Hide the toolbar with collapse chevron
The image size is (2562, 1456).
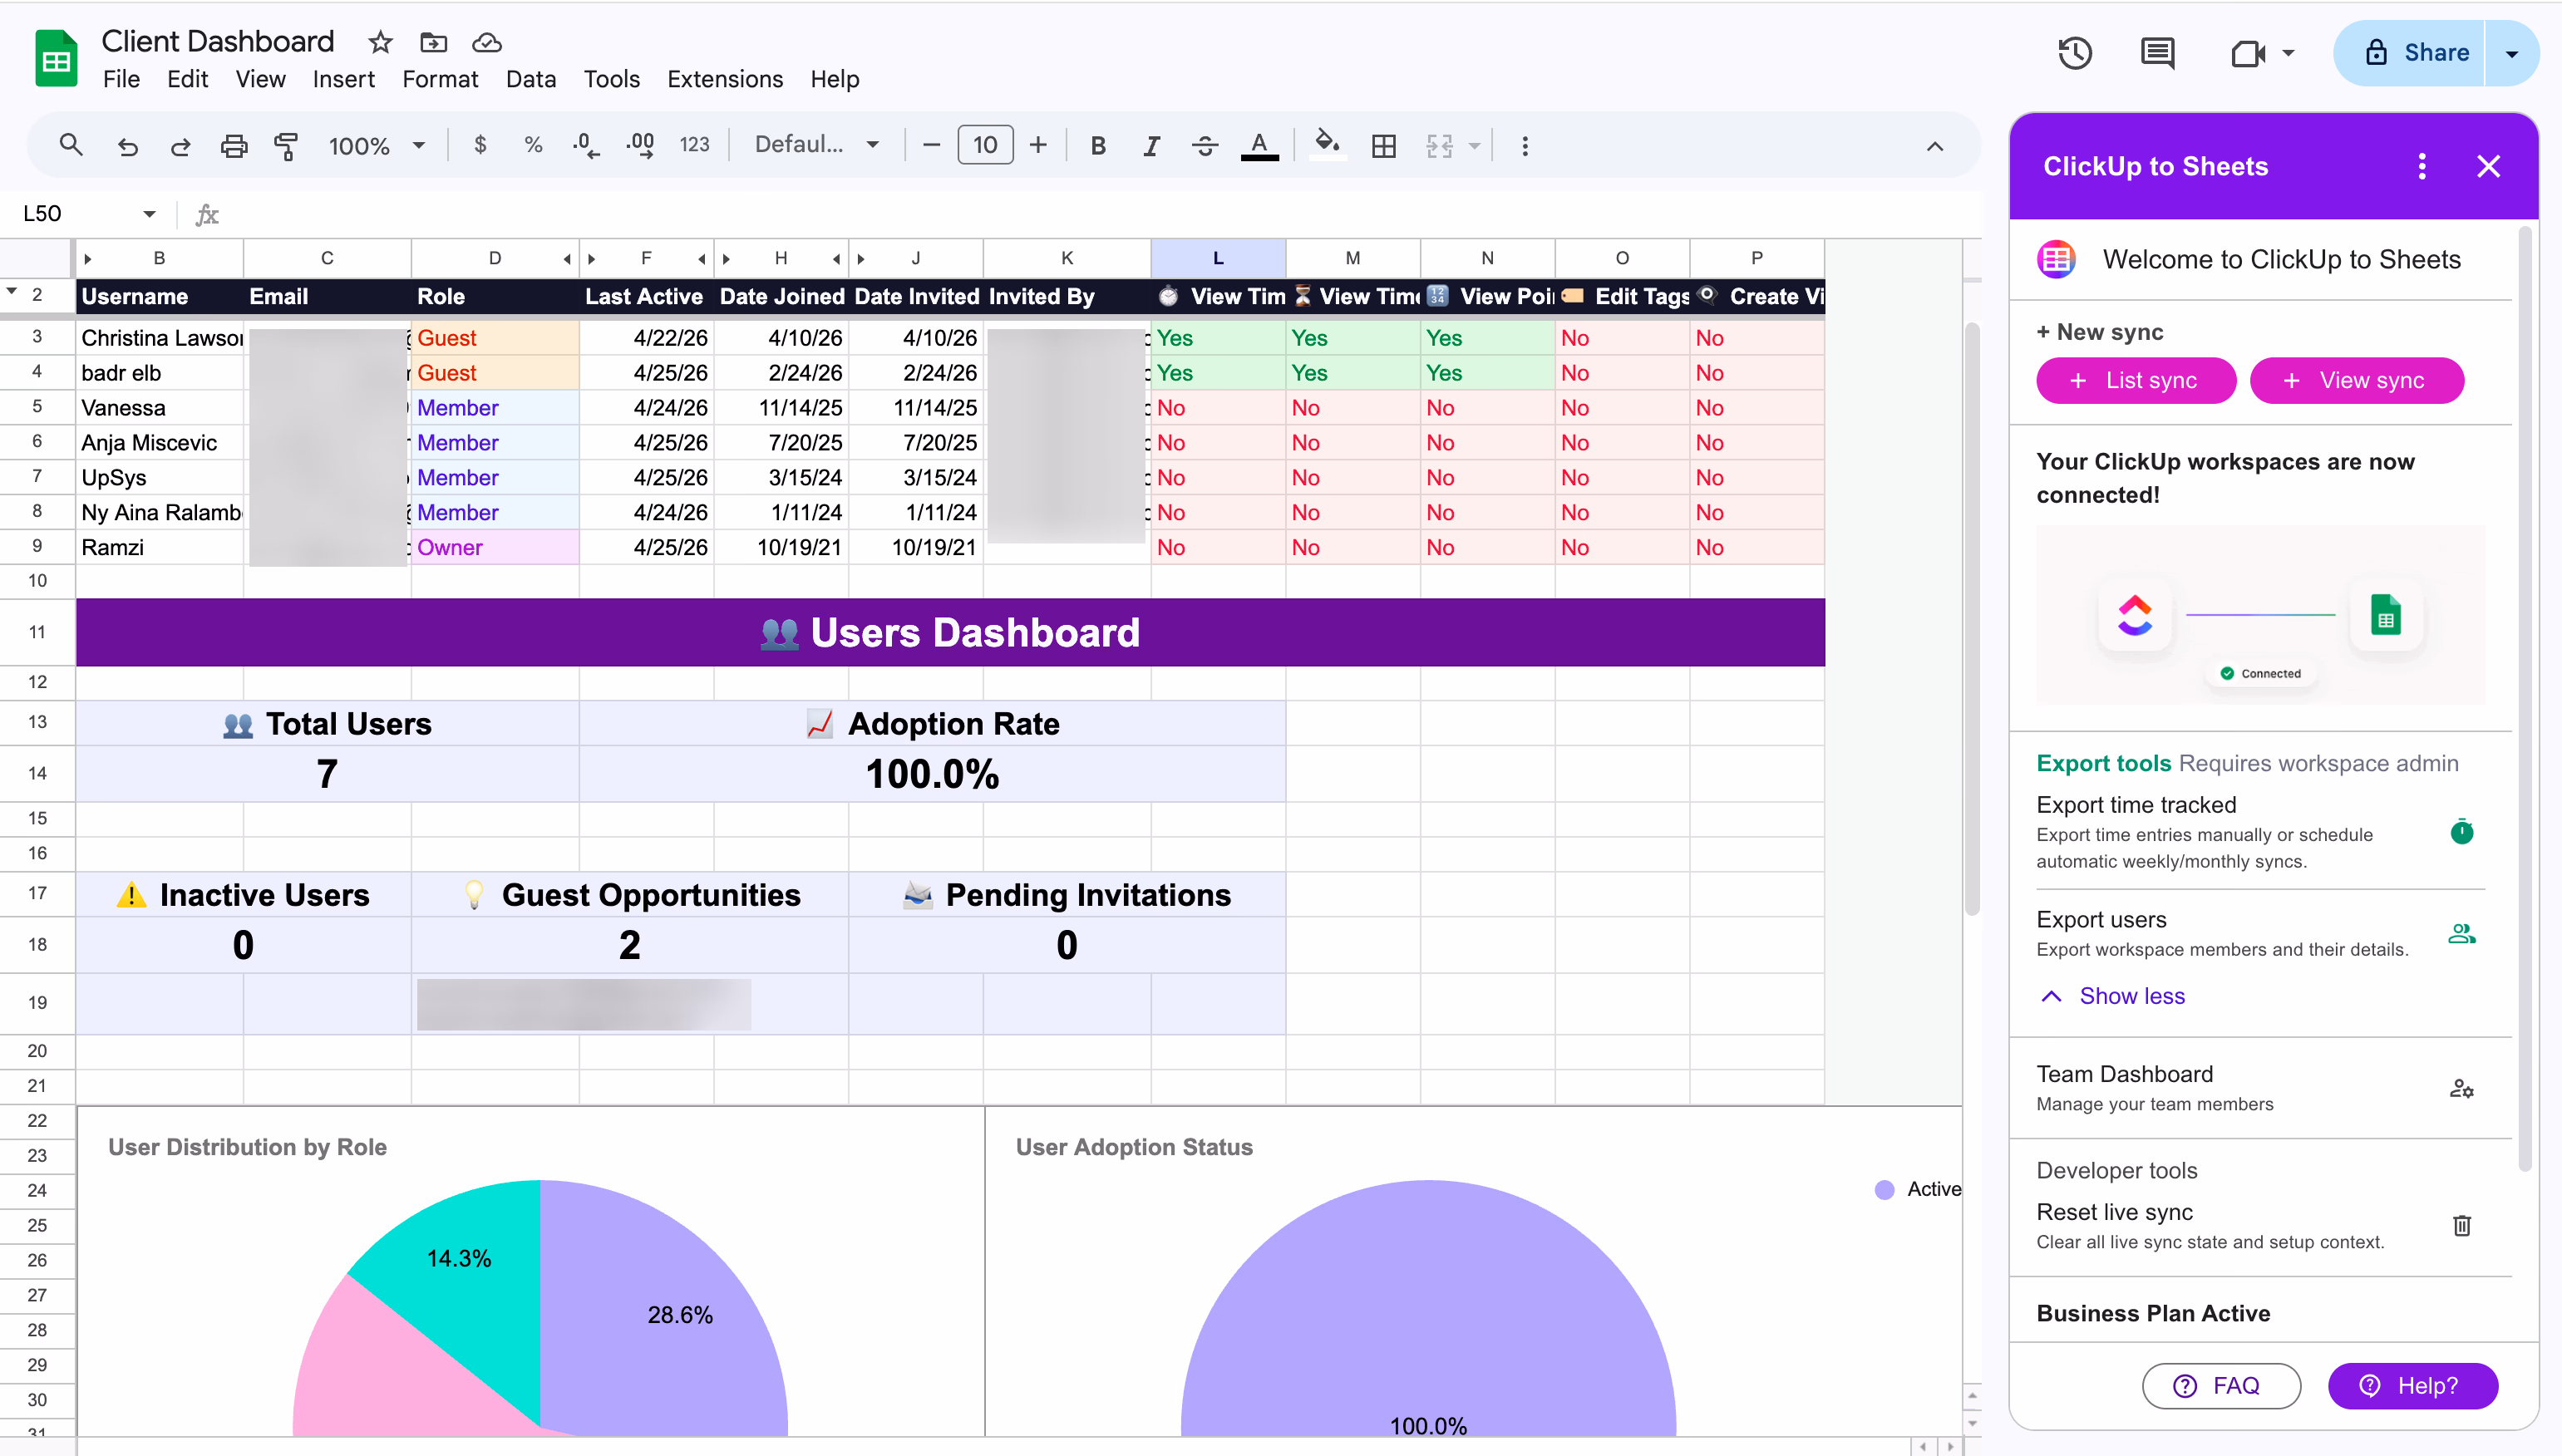coord(1935,146)
